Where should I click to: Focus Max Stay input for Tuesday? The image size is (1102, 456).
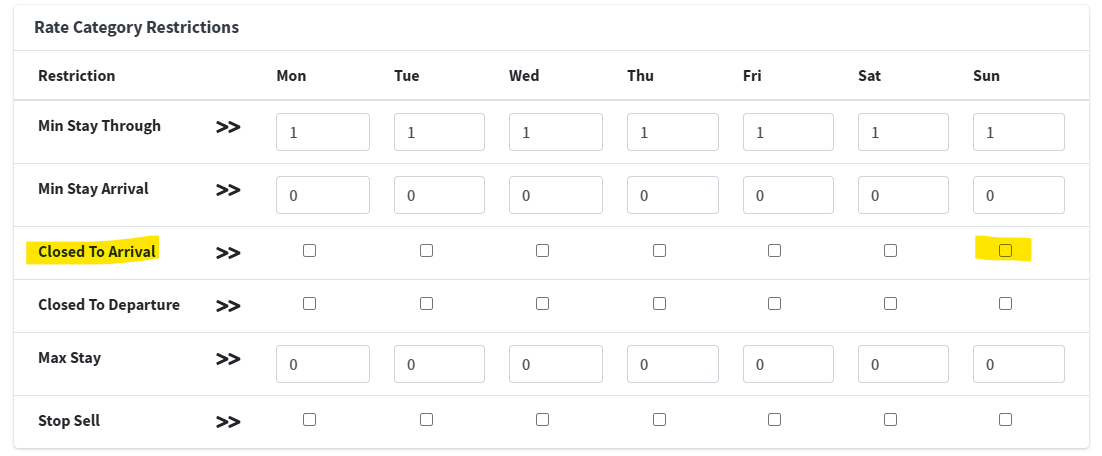point(439,364)
